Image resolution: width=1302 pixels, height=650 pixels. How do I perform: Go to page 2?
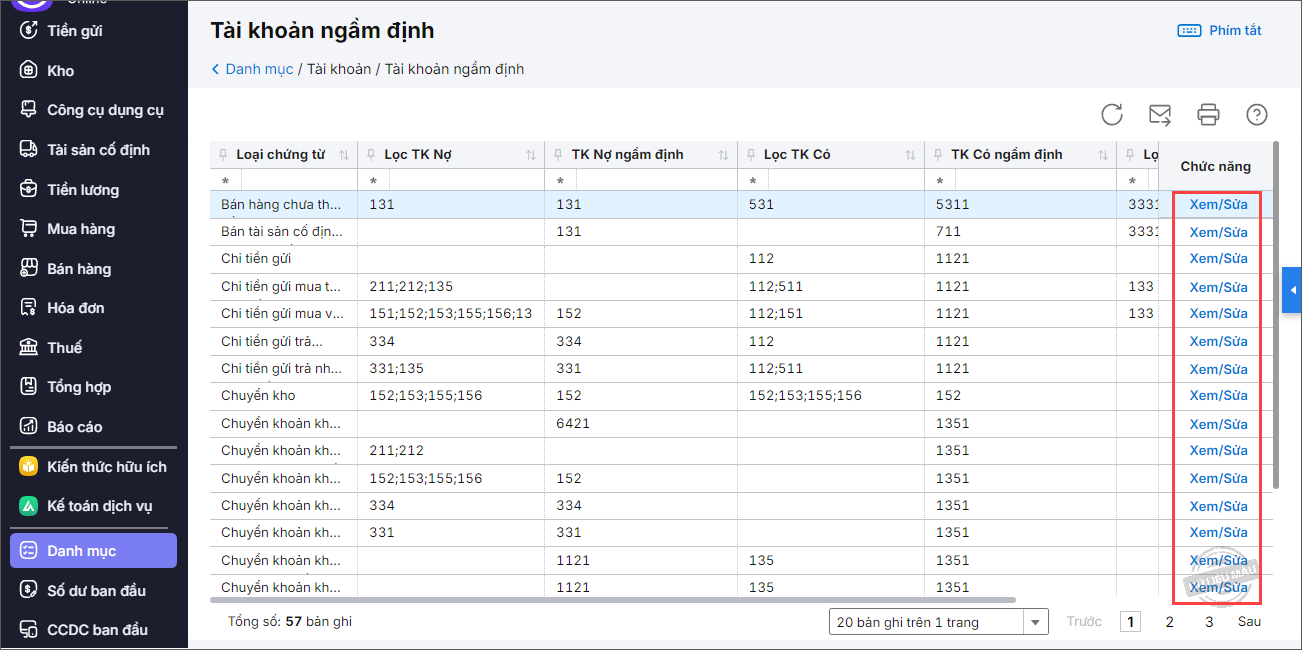point(1169,622)
